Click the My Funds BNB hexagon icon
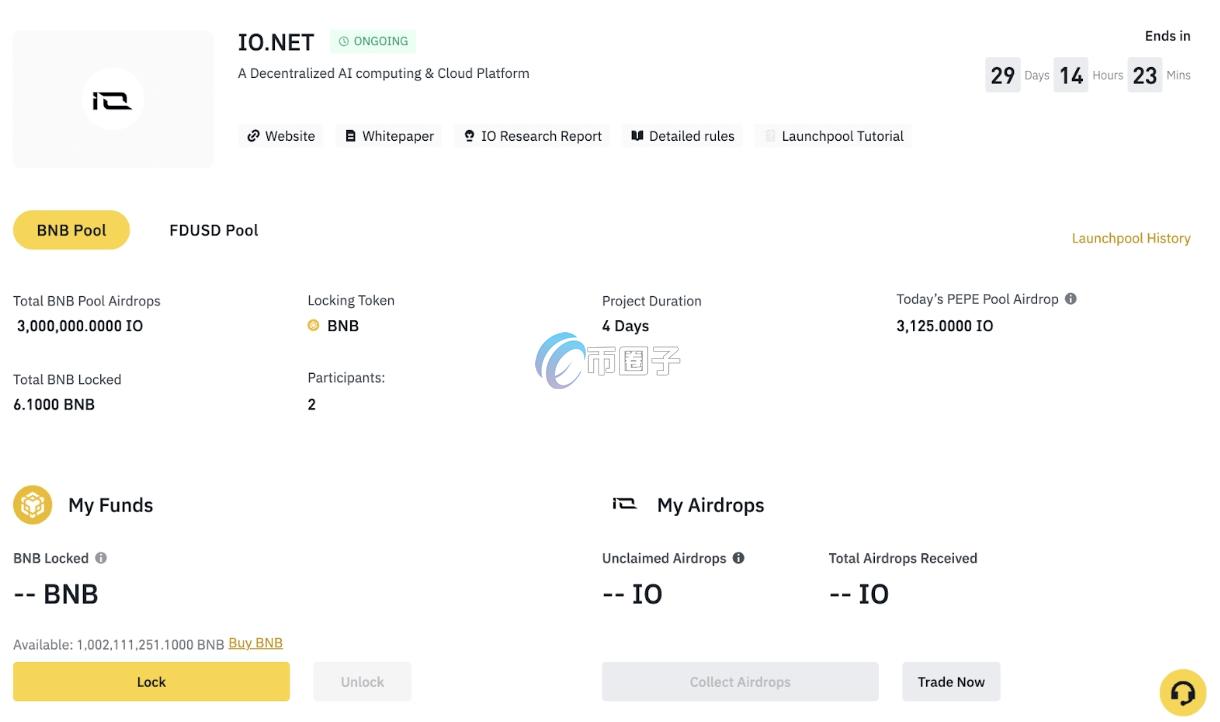This screenshot has width=1220, height=722. [32, 505]
